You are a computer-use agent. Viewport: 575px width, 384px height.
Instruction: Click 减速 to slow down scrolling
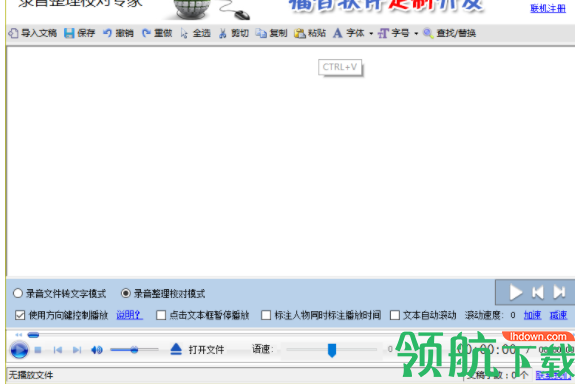[x=558, y=315]
